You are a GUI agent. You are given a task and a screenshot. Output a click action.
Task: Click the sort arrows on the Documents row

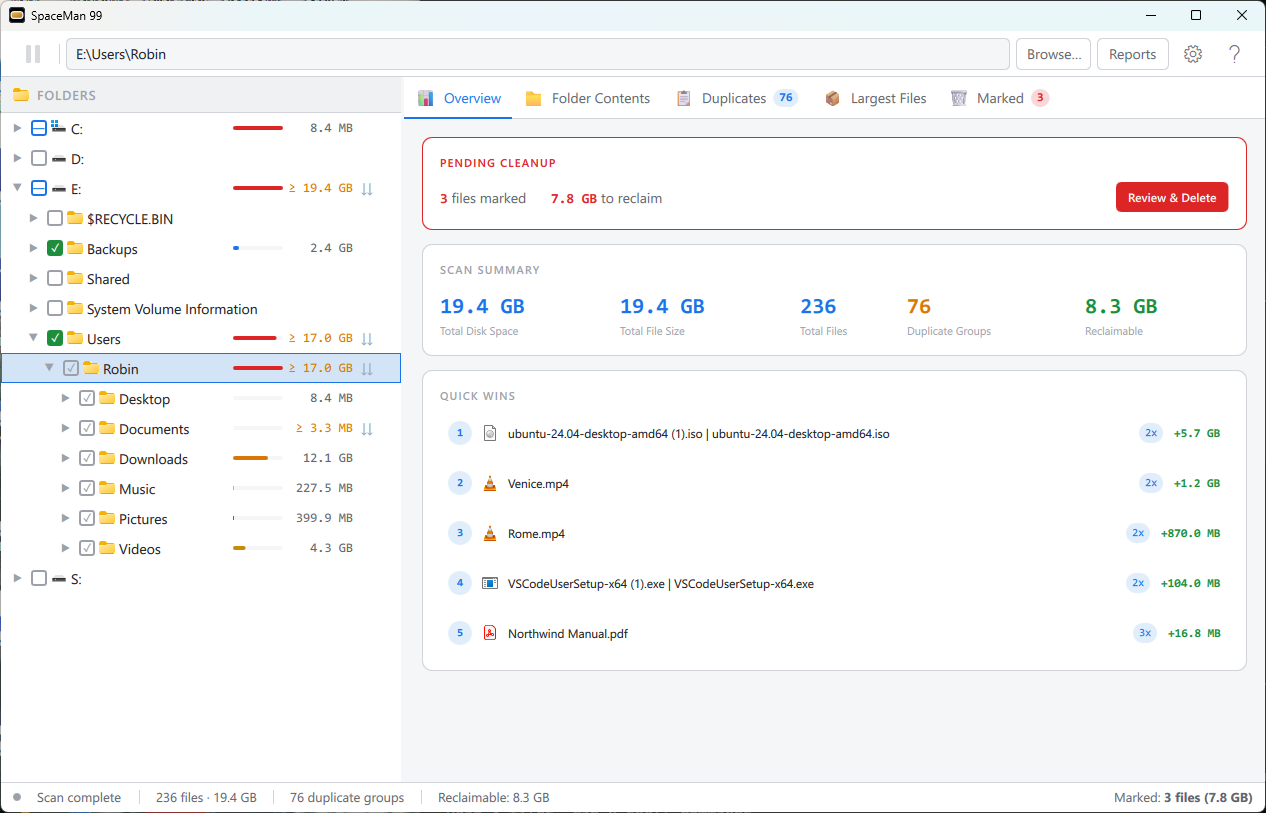(x=367, y=428)
